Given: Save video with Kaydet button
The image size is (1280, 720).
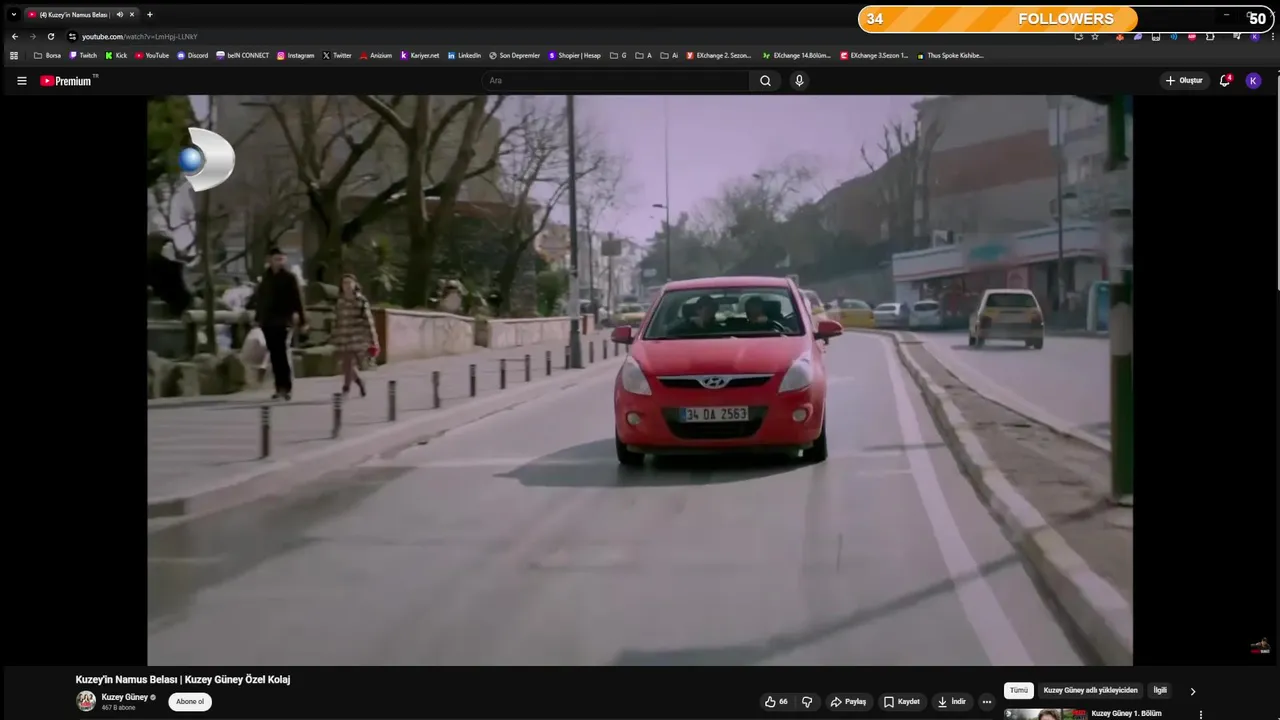Looking at the screenshot, I should click(901, 702).
